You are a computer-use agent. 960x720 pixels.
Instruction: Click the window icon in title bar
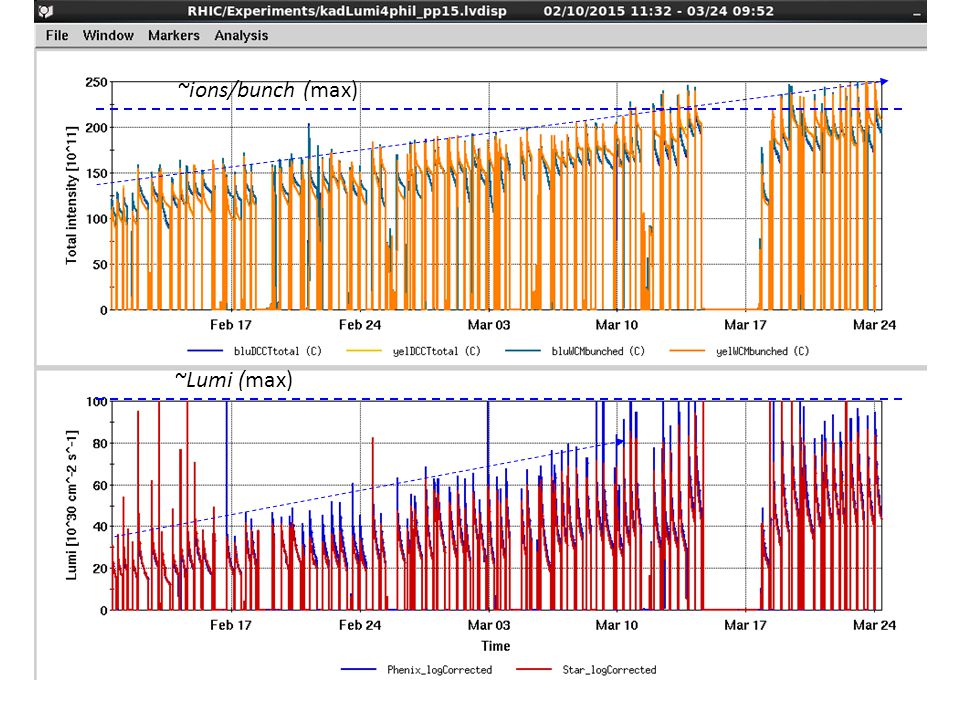click(x=46, y=11)
